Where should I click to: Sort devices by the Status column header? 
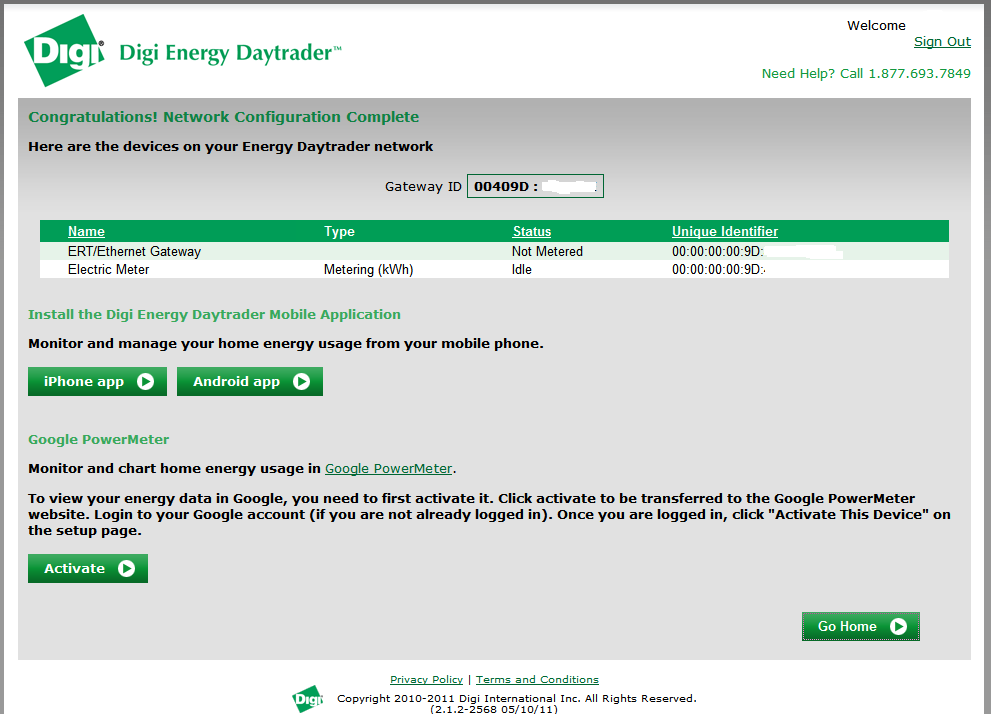(531, 231)
